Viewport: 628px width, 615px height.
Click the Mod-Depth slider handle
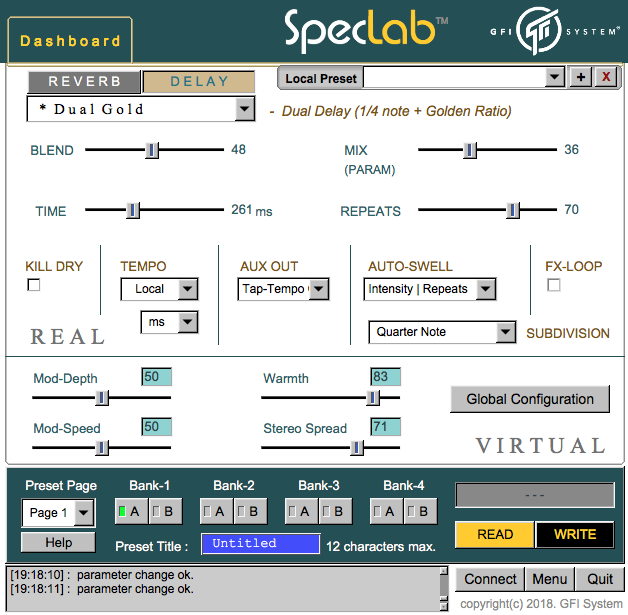pos(102,398)
